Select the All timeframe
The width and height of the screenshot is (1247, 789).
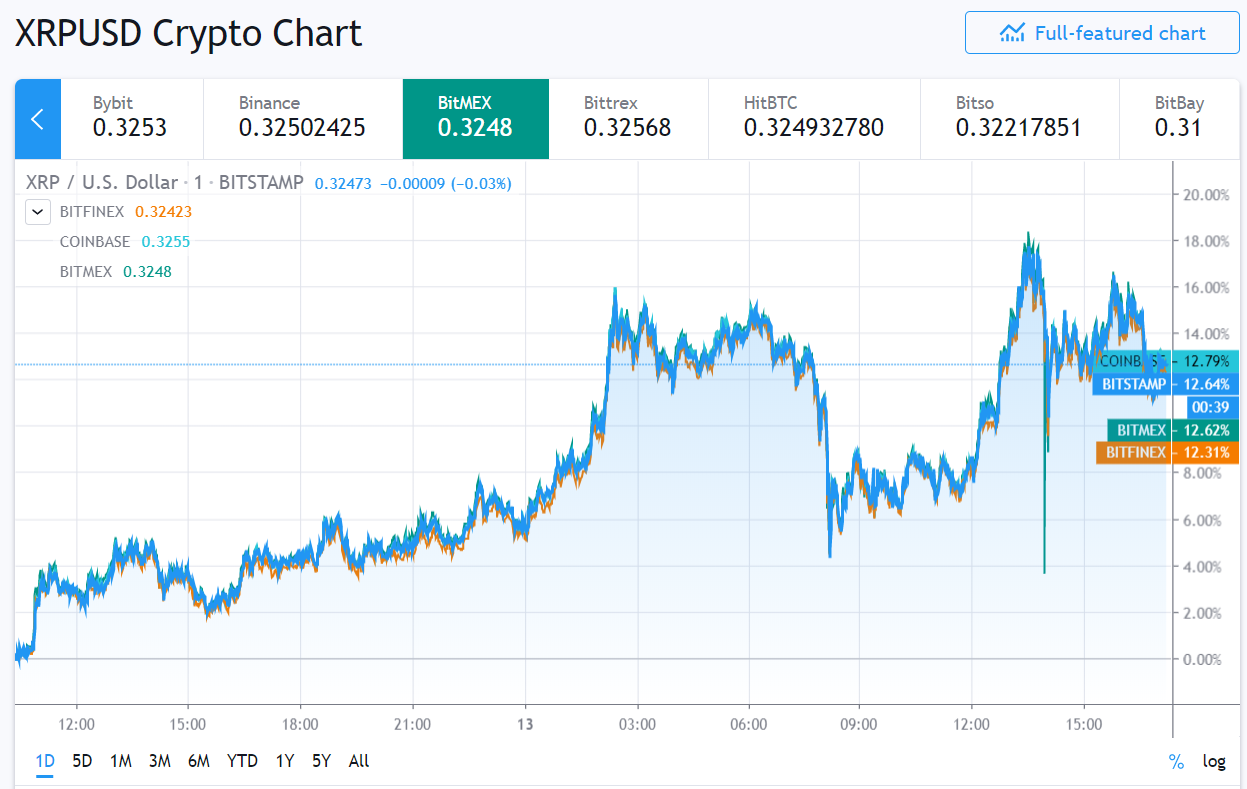(x=358, y=761)
